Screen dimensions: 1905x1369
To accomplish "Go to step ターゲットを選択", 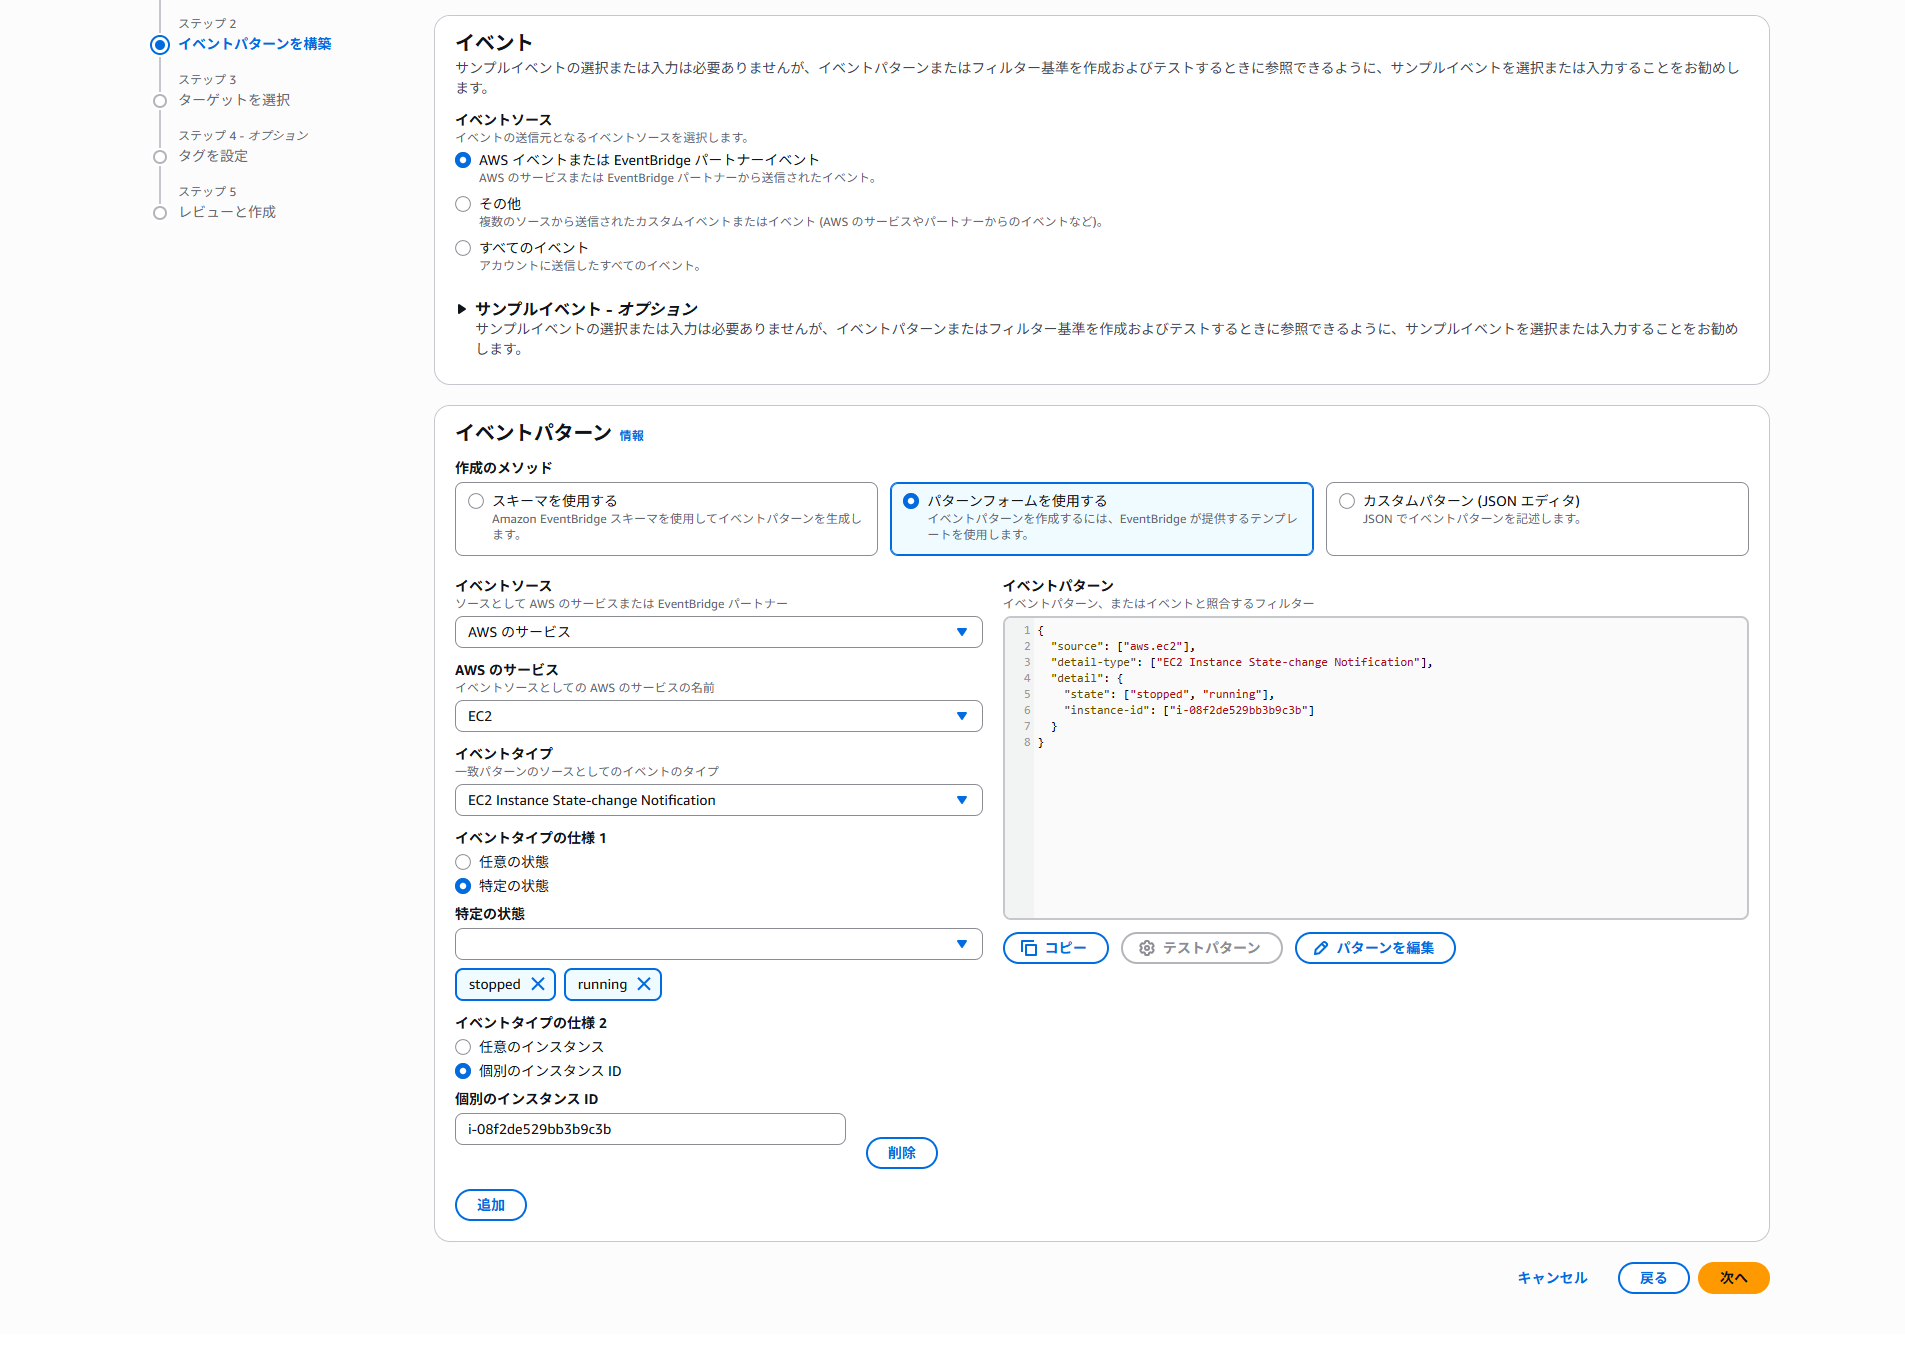I will [234, 100].
